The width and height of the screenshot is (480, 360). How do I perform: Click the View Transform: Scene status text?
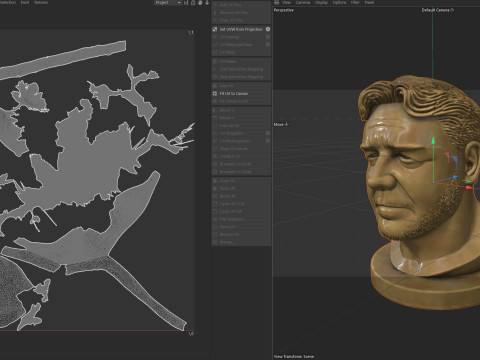294,356
